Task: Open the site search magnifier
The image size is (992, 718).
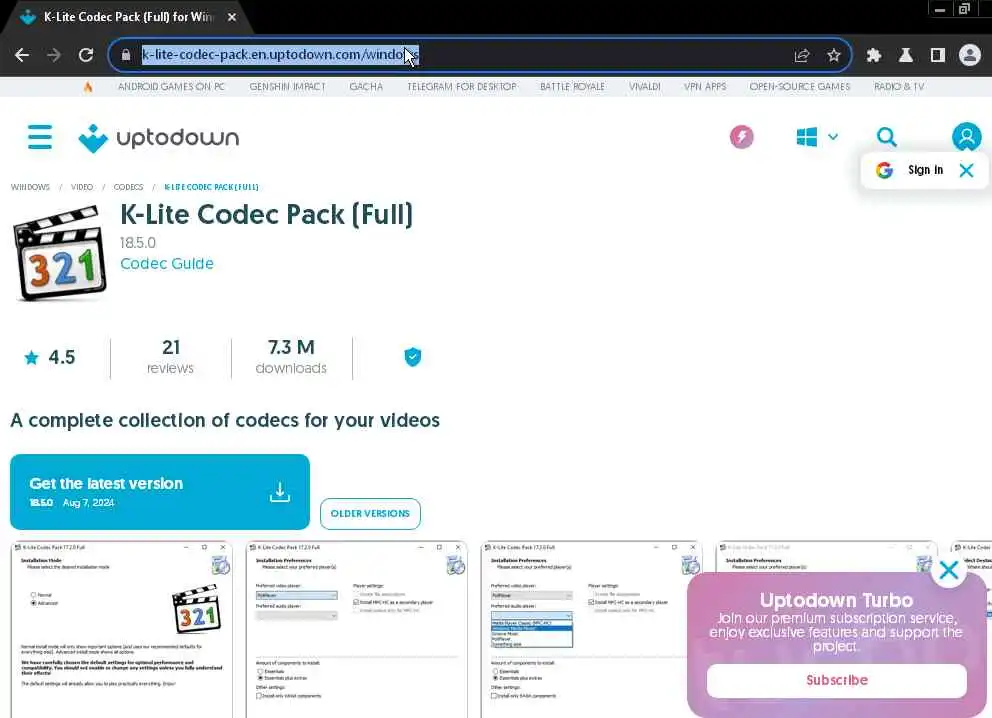Action: pos(886,137)
